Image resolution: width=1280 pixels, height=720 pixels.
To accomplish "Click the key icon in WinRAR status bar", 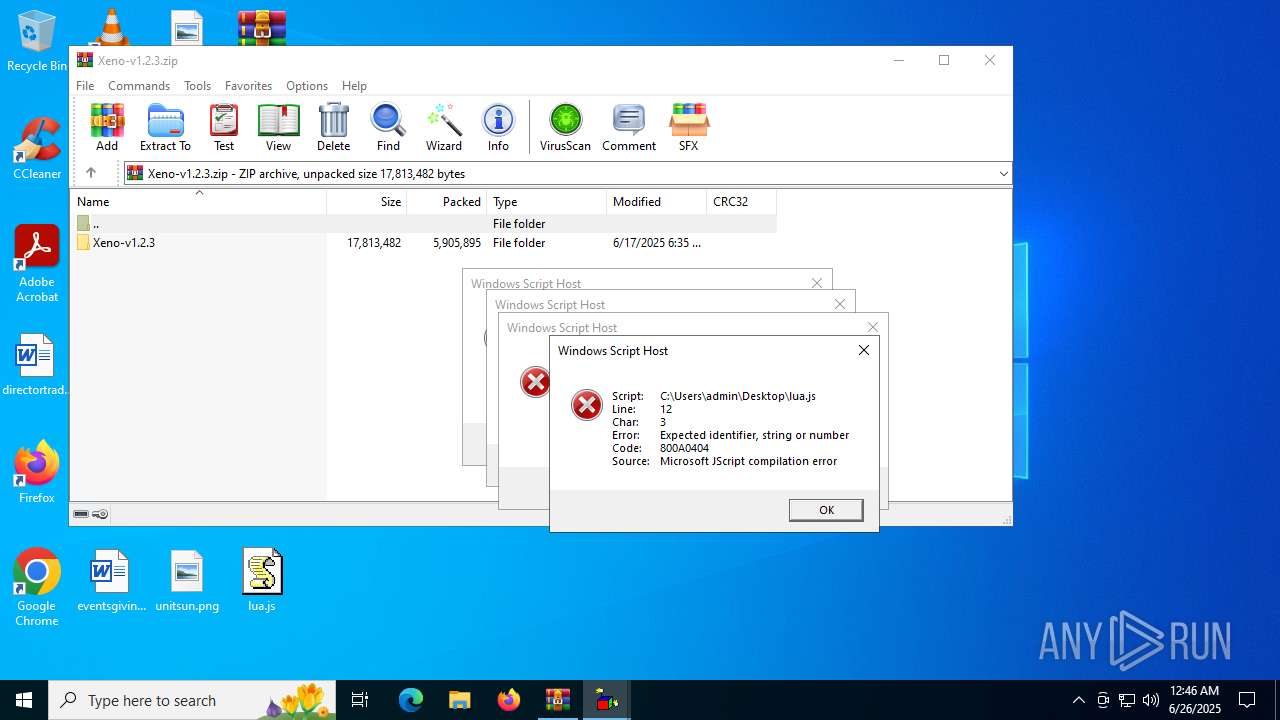I will [x=100, y=514].
